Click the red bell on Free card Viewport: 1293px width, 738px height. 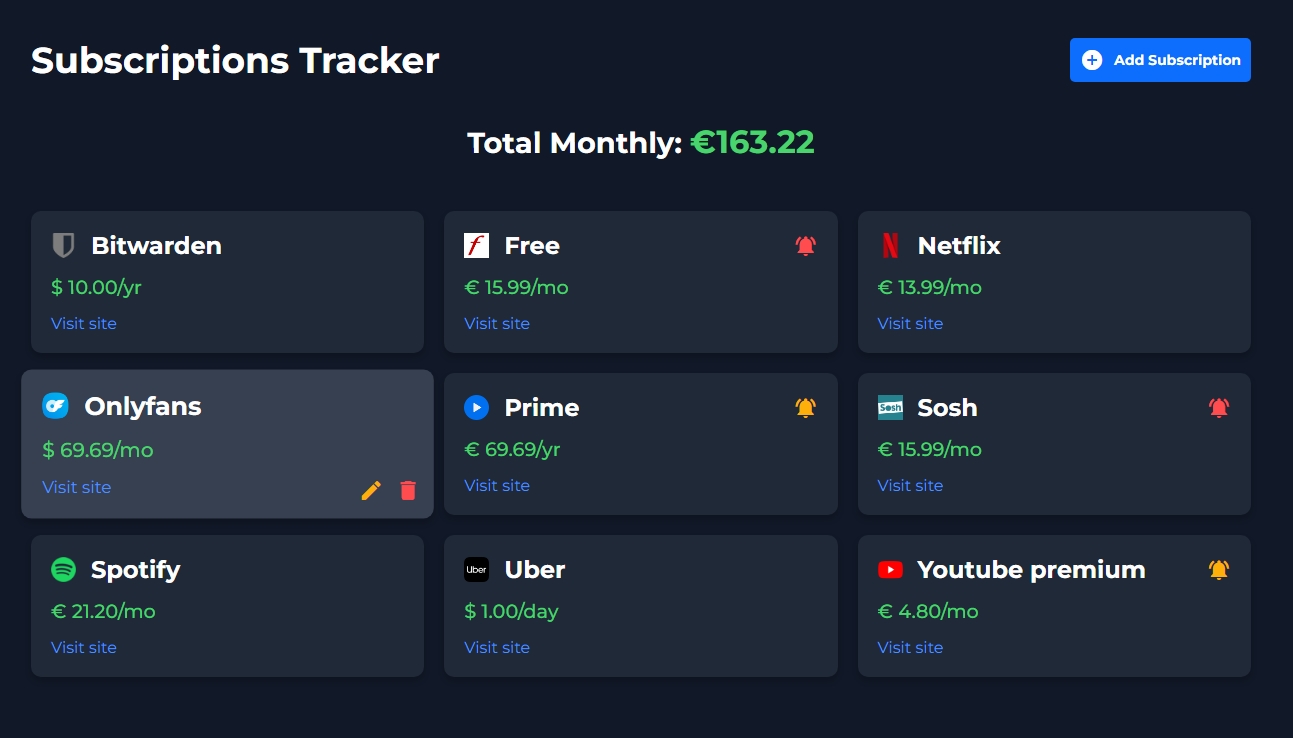pyautogui.click(x=805, y=245)
